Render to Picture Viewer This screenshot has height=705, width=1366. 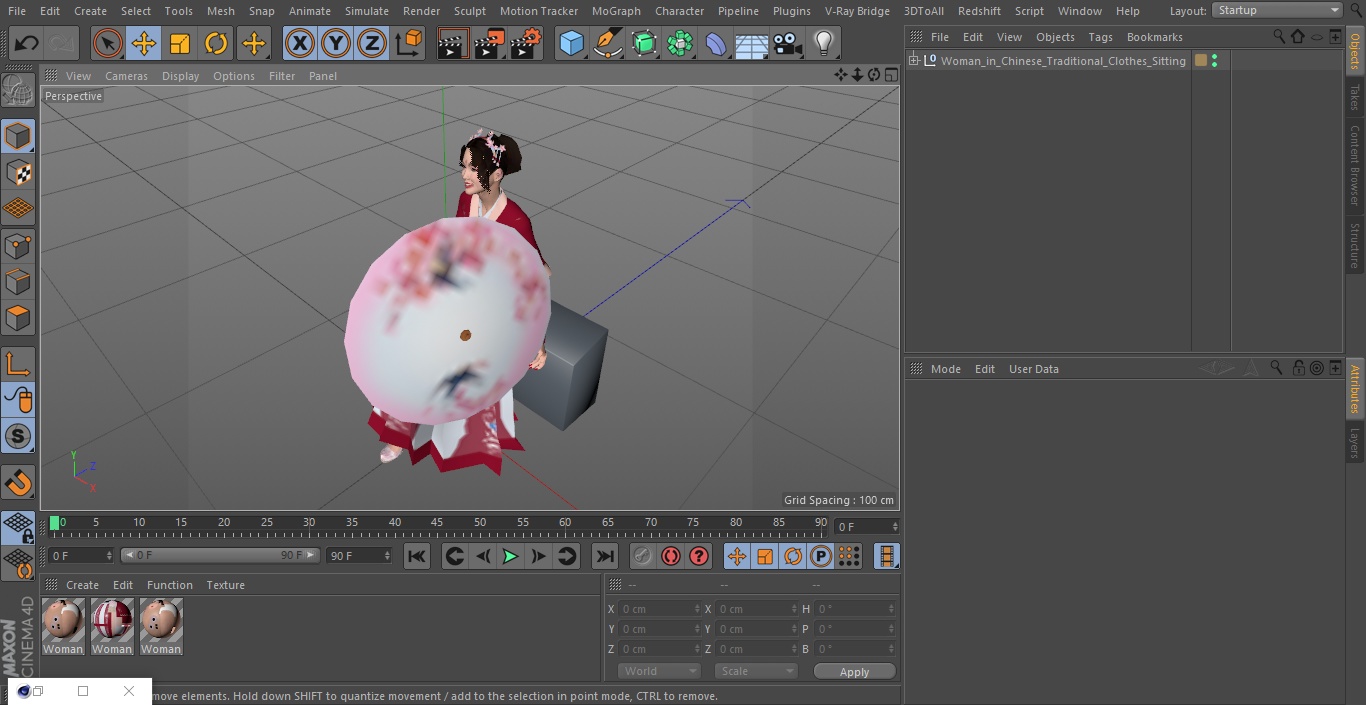click(489, 43)
